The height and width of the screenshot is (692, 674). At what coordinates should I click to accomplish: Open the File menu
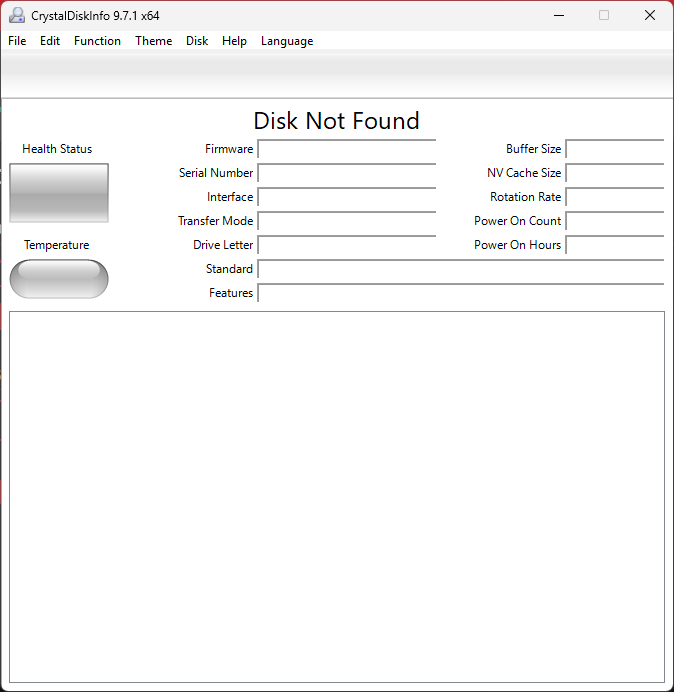click(17, 41)
